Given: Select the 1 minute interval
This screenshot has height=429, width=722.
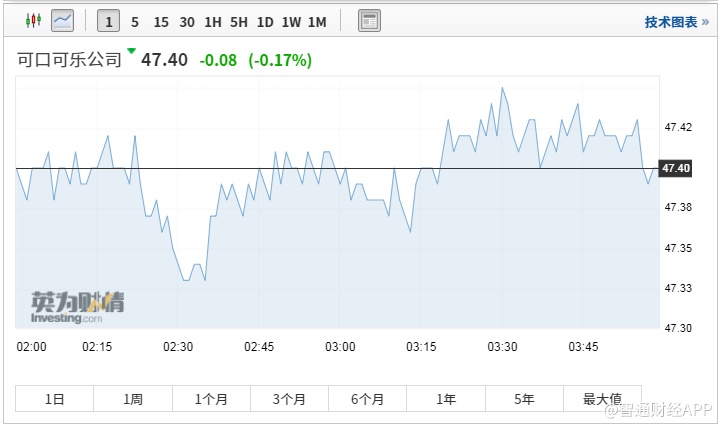Looking at the screenshot, I should [x=109, y=21].
